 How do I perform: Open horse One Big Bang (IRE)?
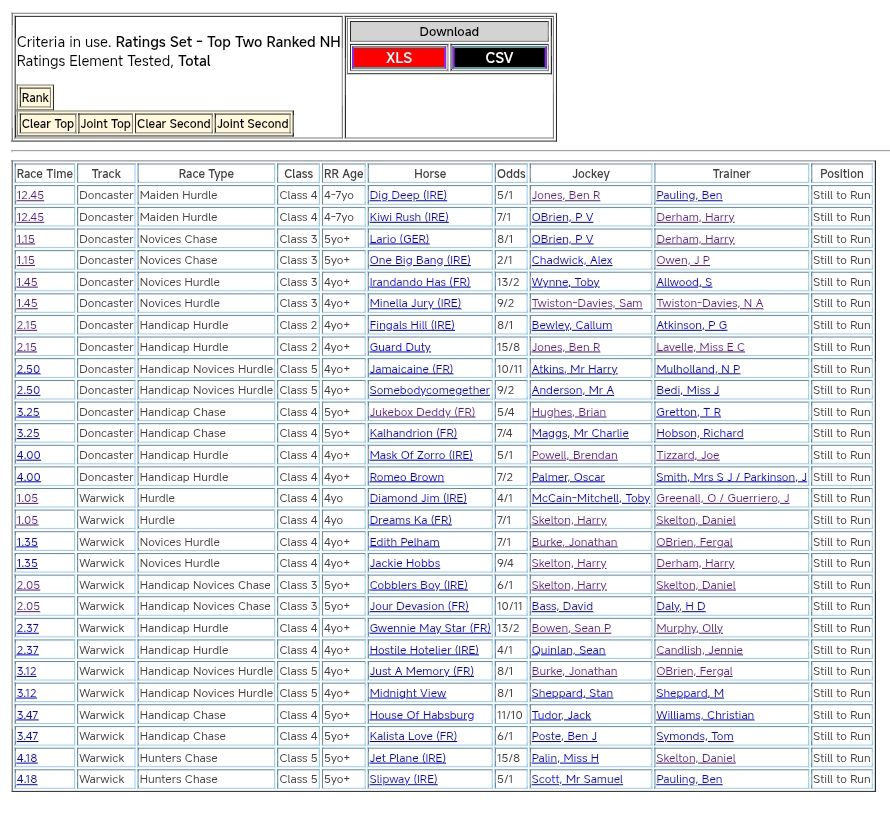[419, 261]
